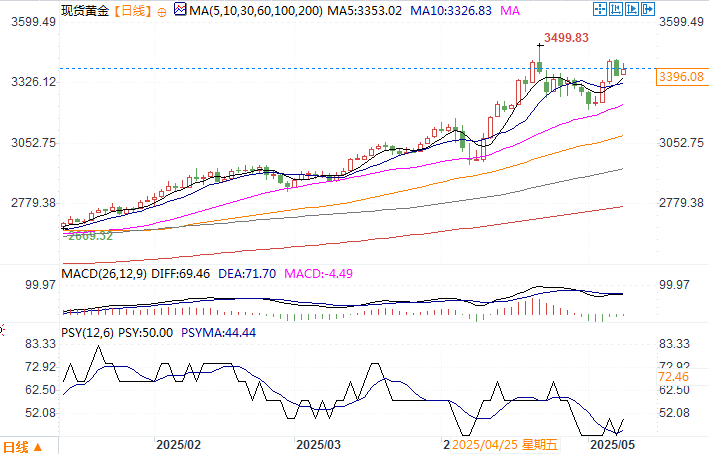The height and width of the screenshot is (454, 709).
Task: Click the orange circled-plus icon beside 日线
Action: 161,12
